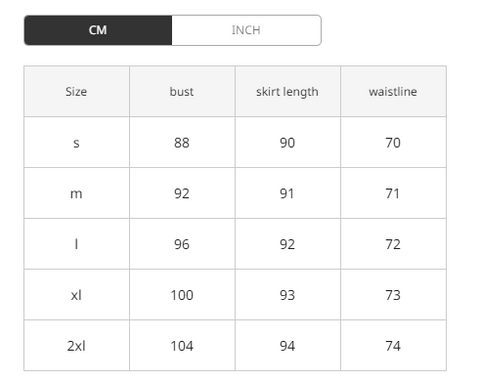
Task: Click bust value 96 for size l
Action: click(x=182, y=244)
